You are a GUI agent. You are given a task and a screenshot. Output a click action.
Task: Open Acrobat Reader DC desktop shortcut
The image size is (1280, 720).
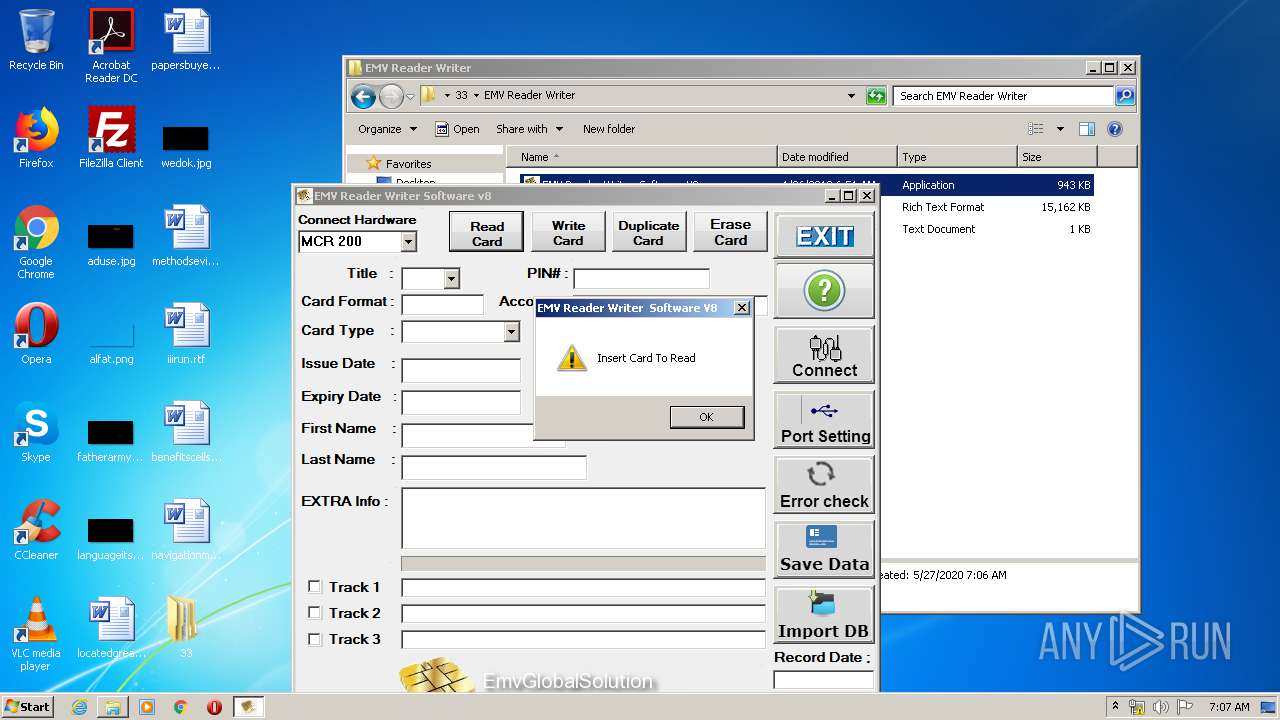[111, 46]
